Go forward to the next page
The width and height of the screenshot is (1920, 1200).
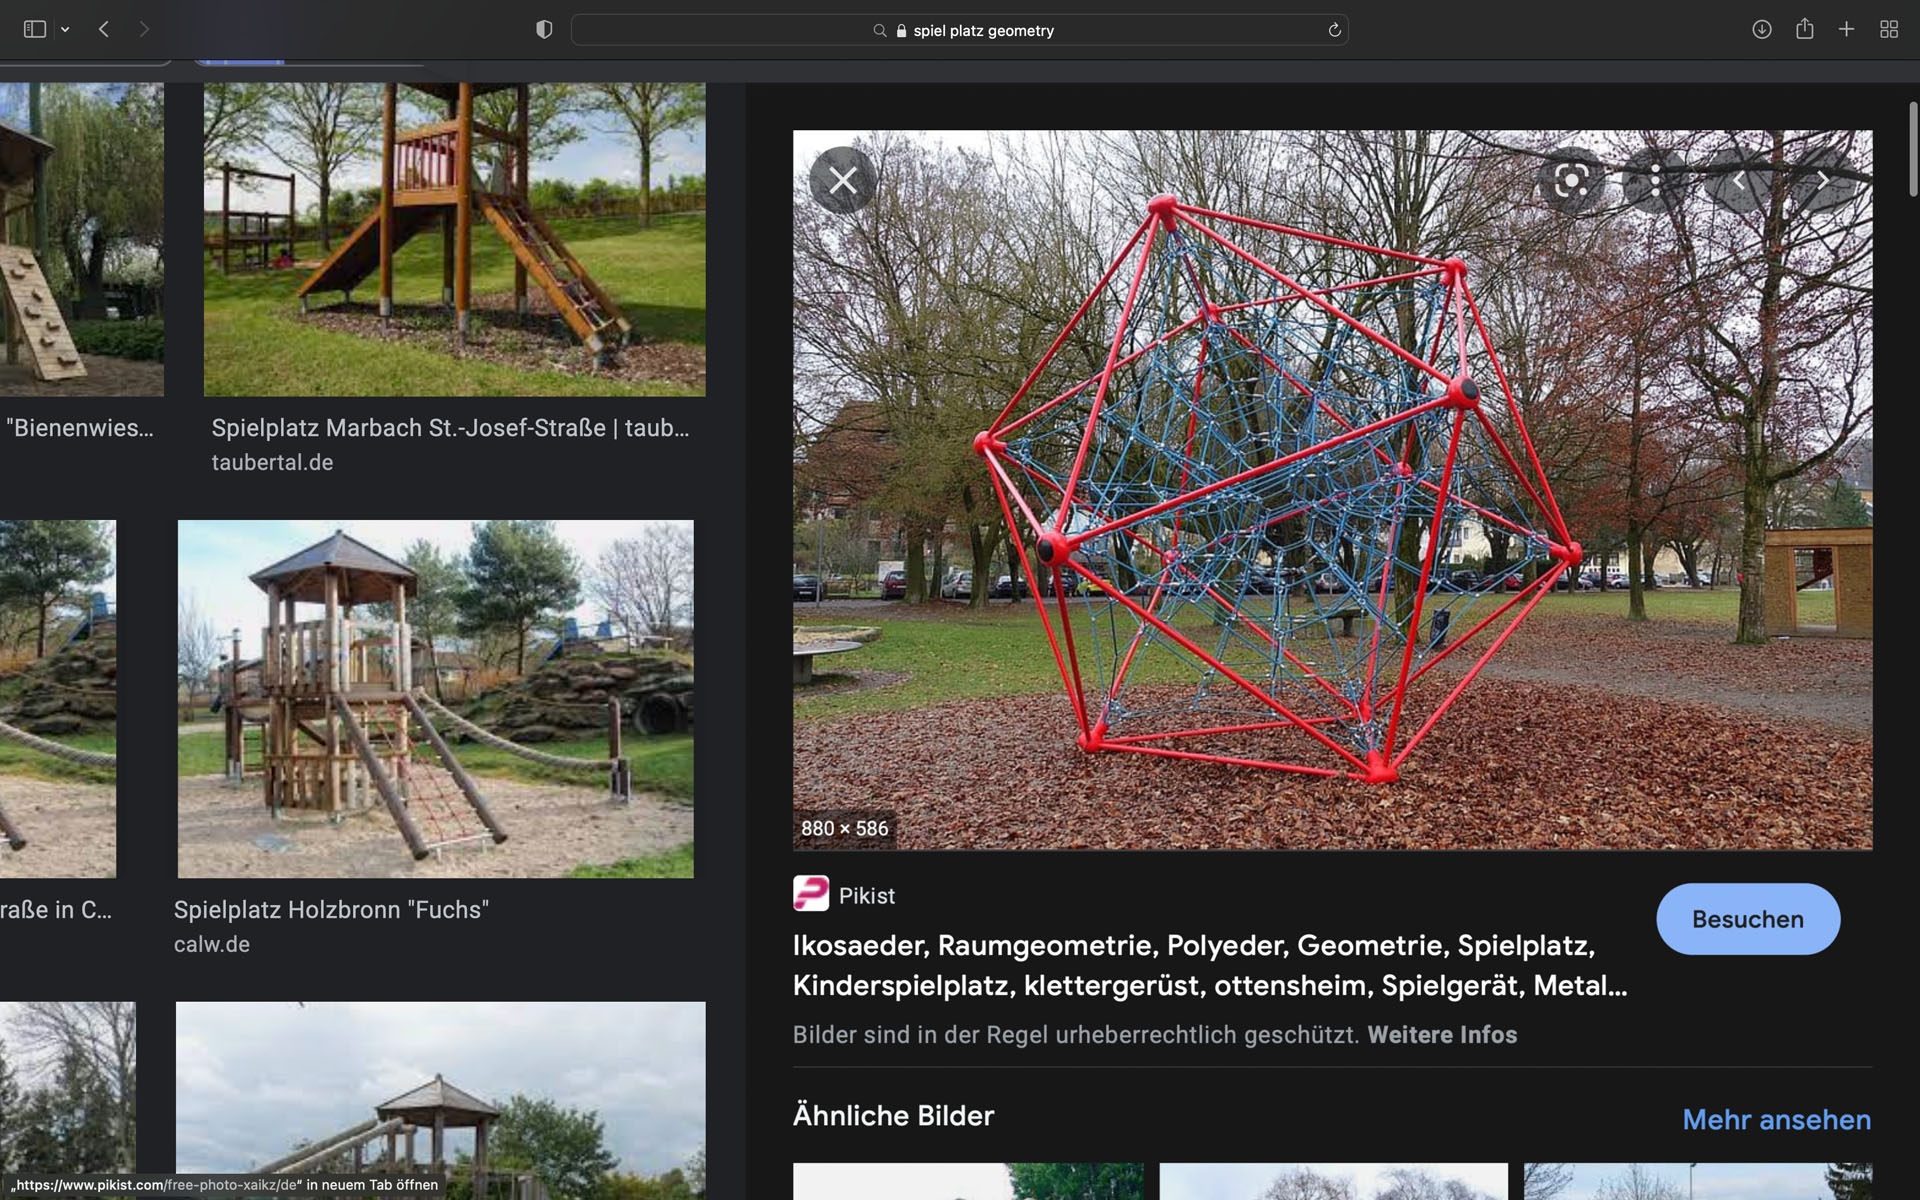(x=144, y=30)
